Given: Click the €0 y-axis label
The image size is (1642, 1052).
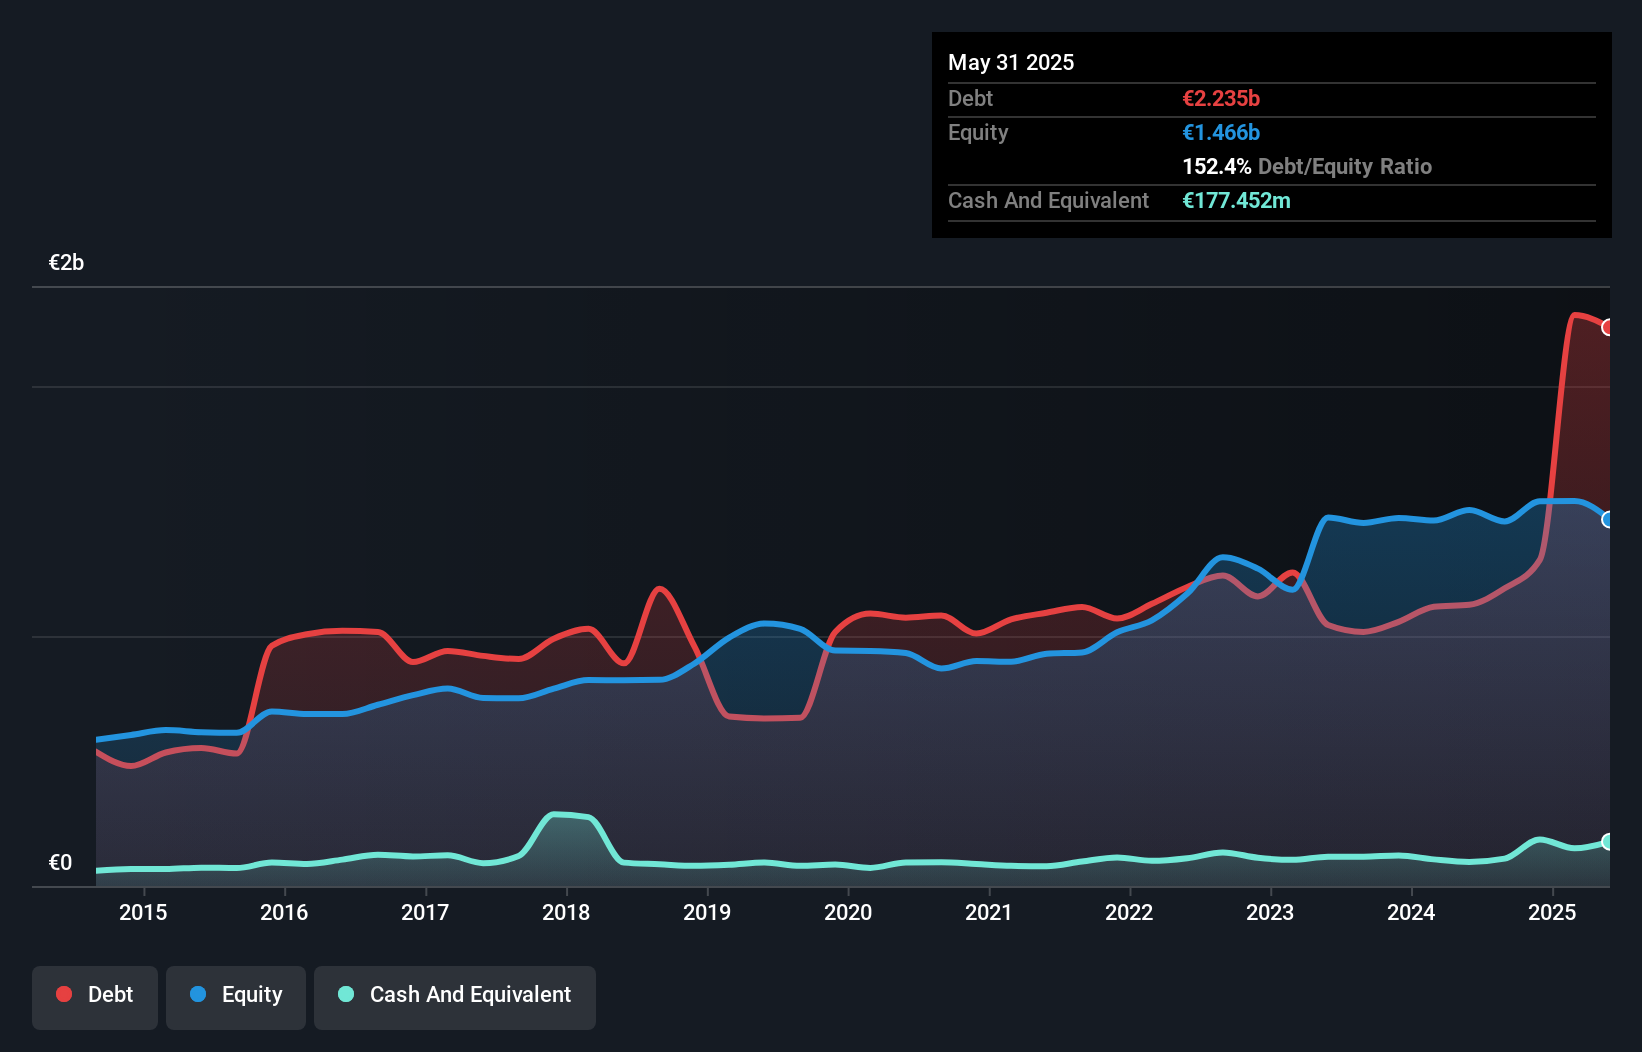Looking at the screenshot, I should coord(60,862).
